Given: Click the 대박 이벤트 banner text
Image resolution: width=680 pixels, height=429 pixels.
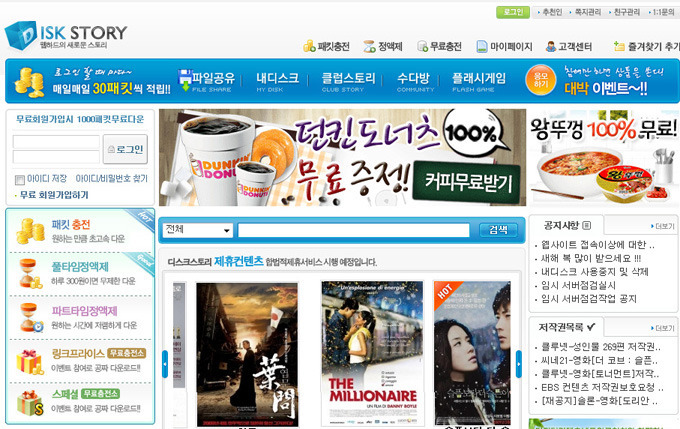Looking at the screenshot, I should [x=606, y=88].
